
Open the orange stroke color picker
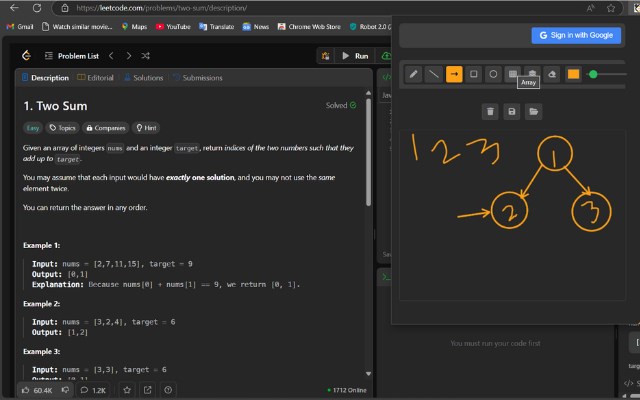[x=573, y=74]
